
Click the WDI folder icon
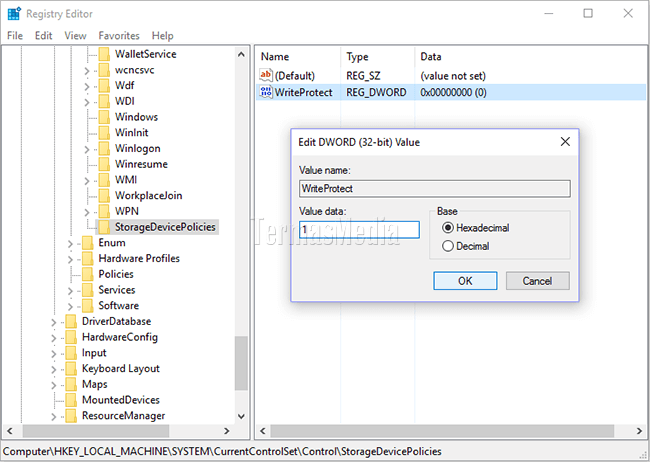click(104, 101)
